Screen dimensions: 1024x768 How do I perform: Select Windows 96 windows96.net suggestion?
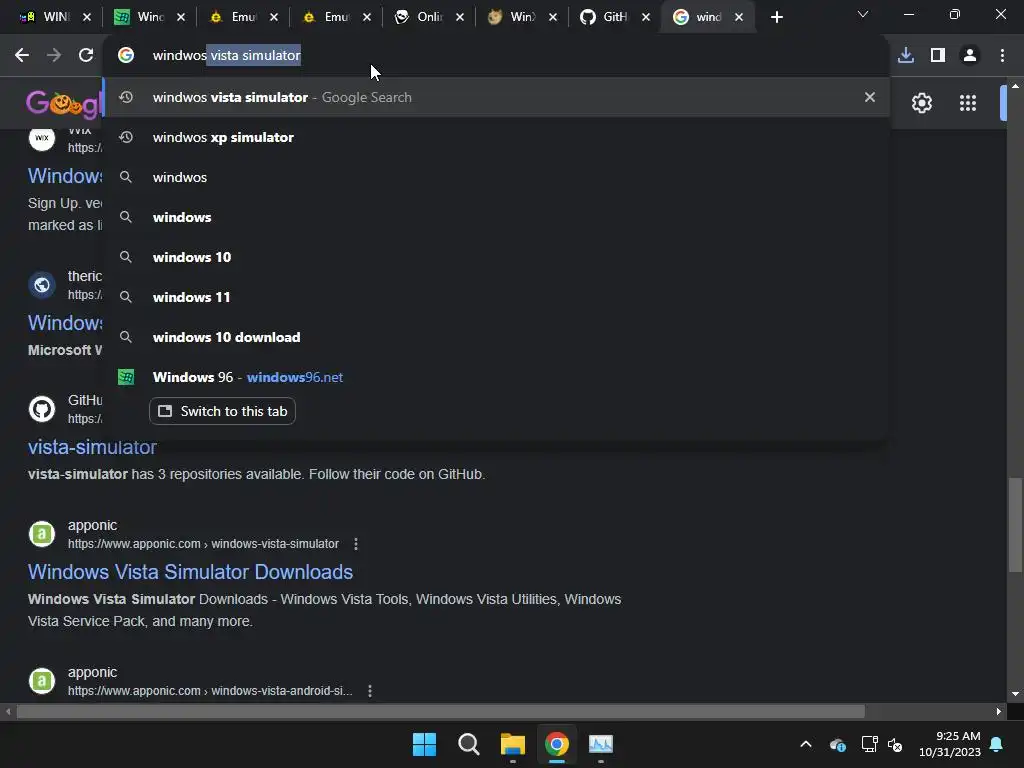point(496,377)
